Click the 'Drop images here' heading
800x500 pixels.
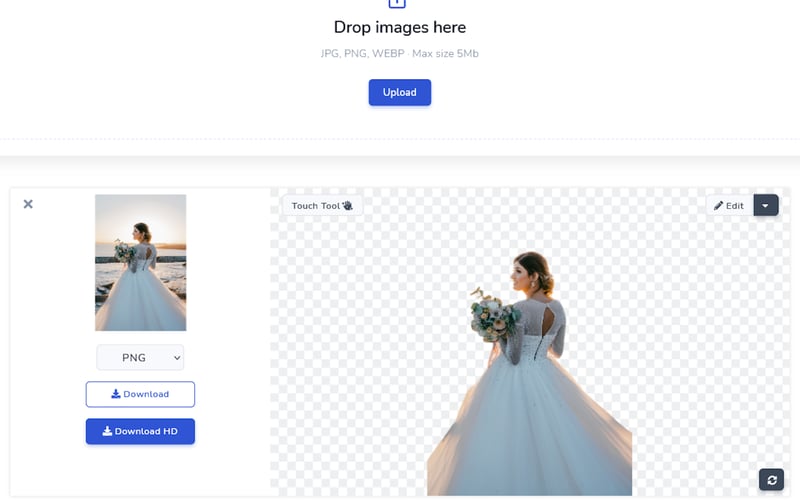click(399, 27)
